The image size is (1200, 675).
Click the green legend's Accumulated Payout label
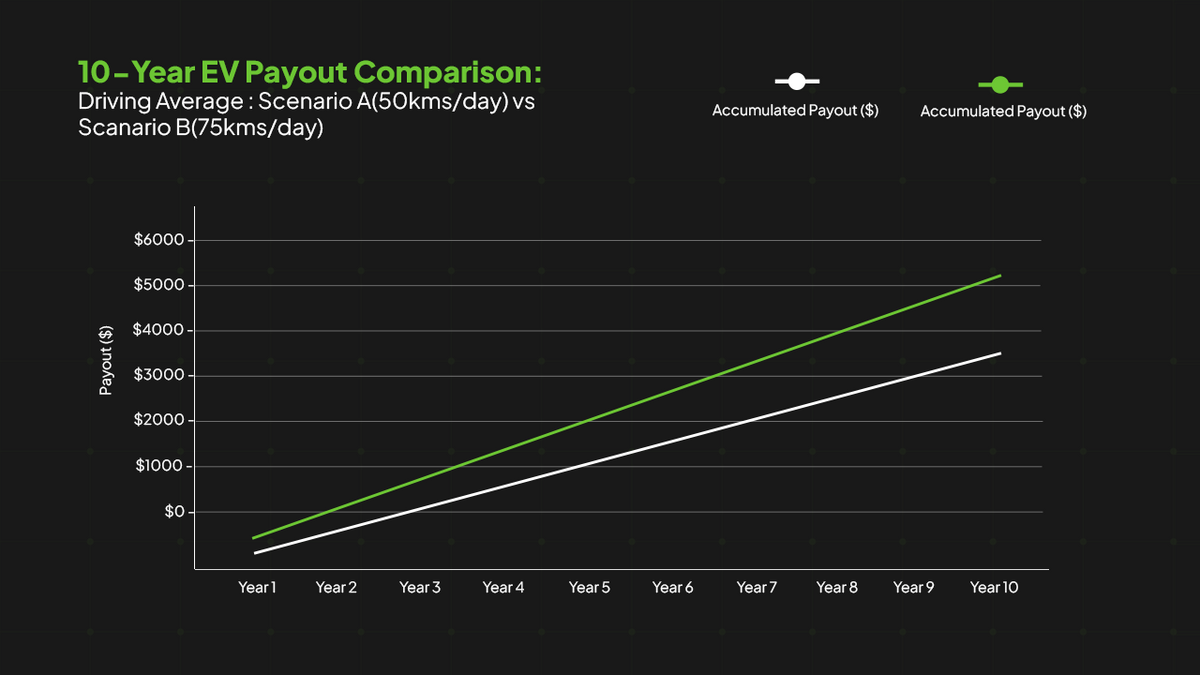(x=1003, y=112)
